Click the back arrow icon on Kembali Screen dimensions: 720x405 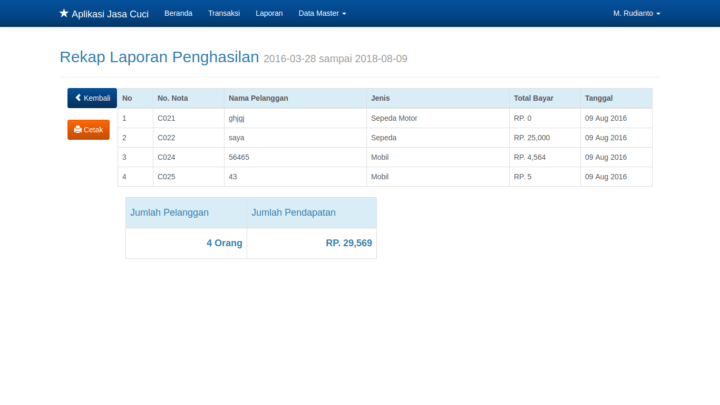(x=78, y=98)
